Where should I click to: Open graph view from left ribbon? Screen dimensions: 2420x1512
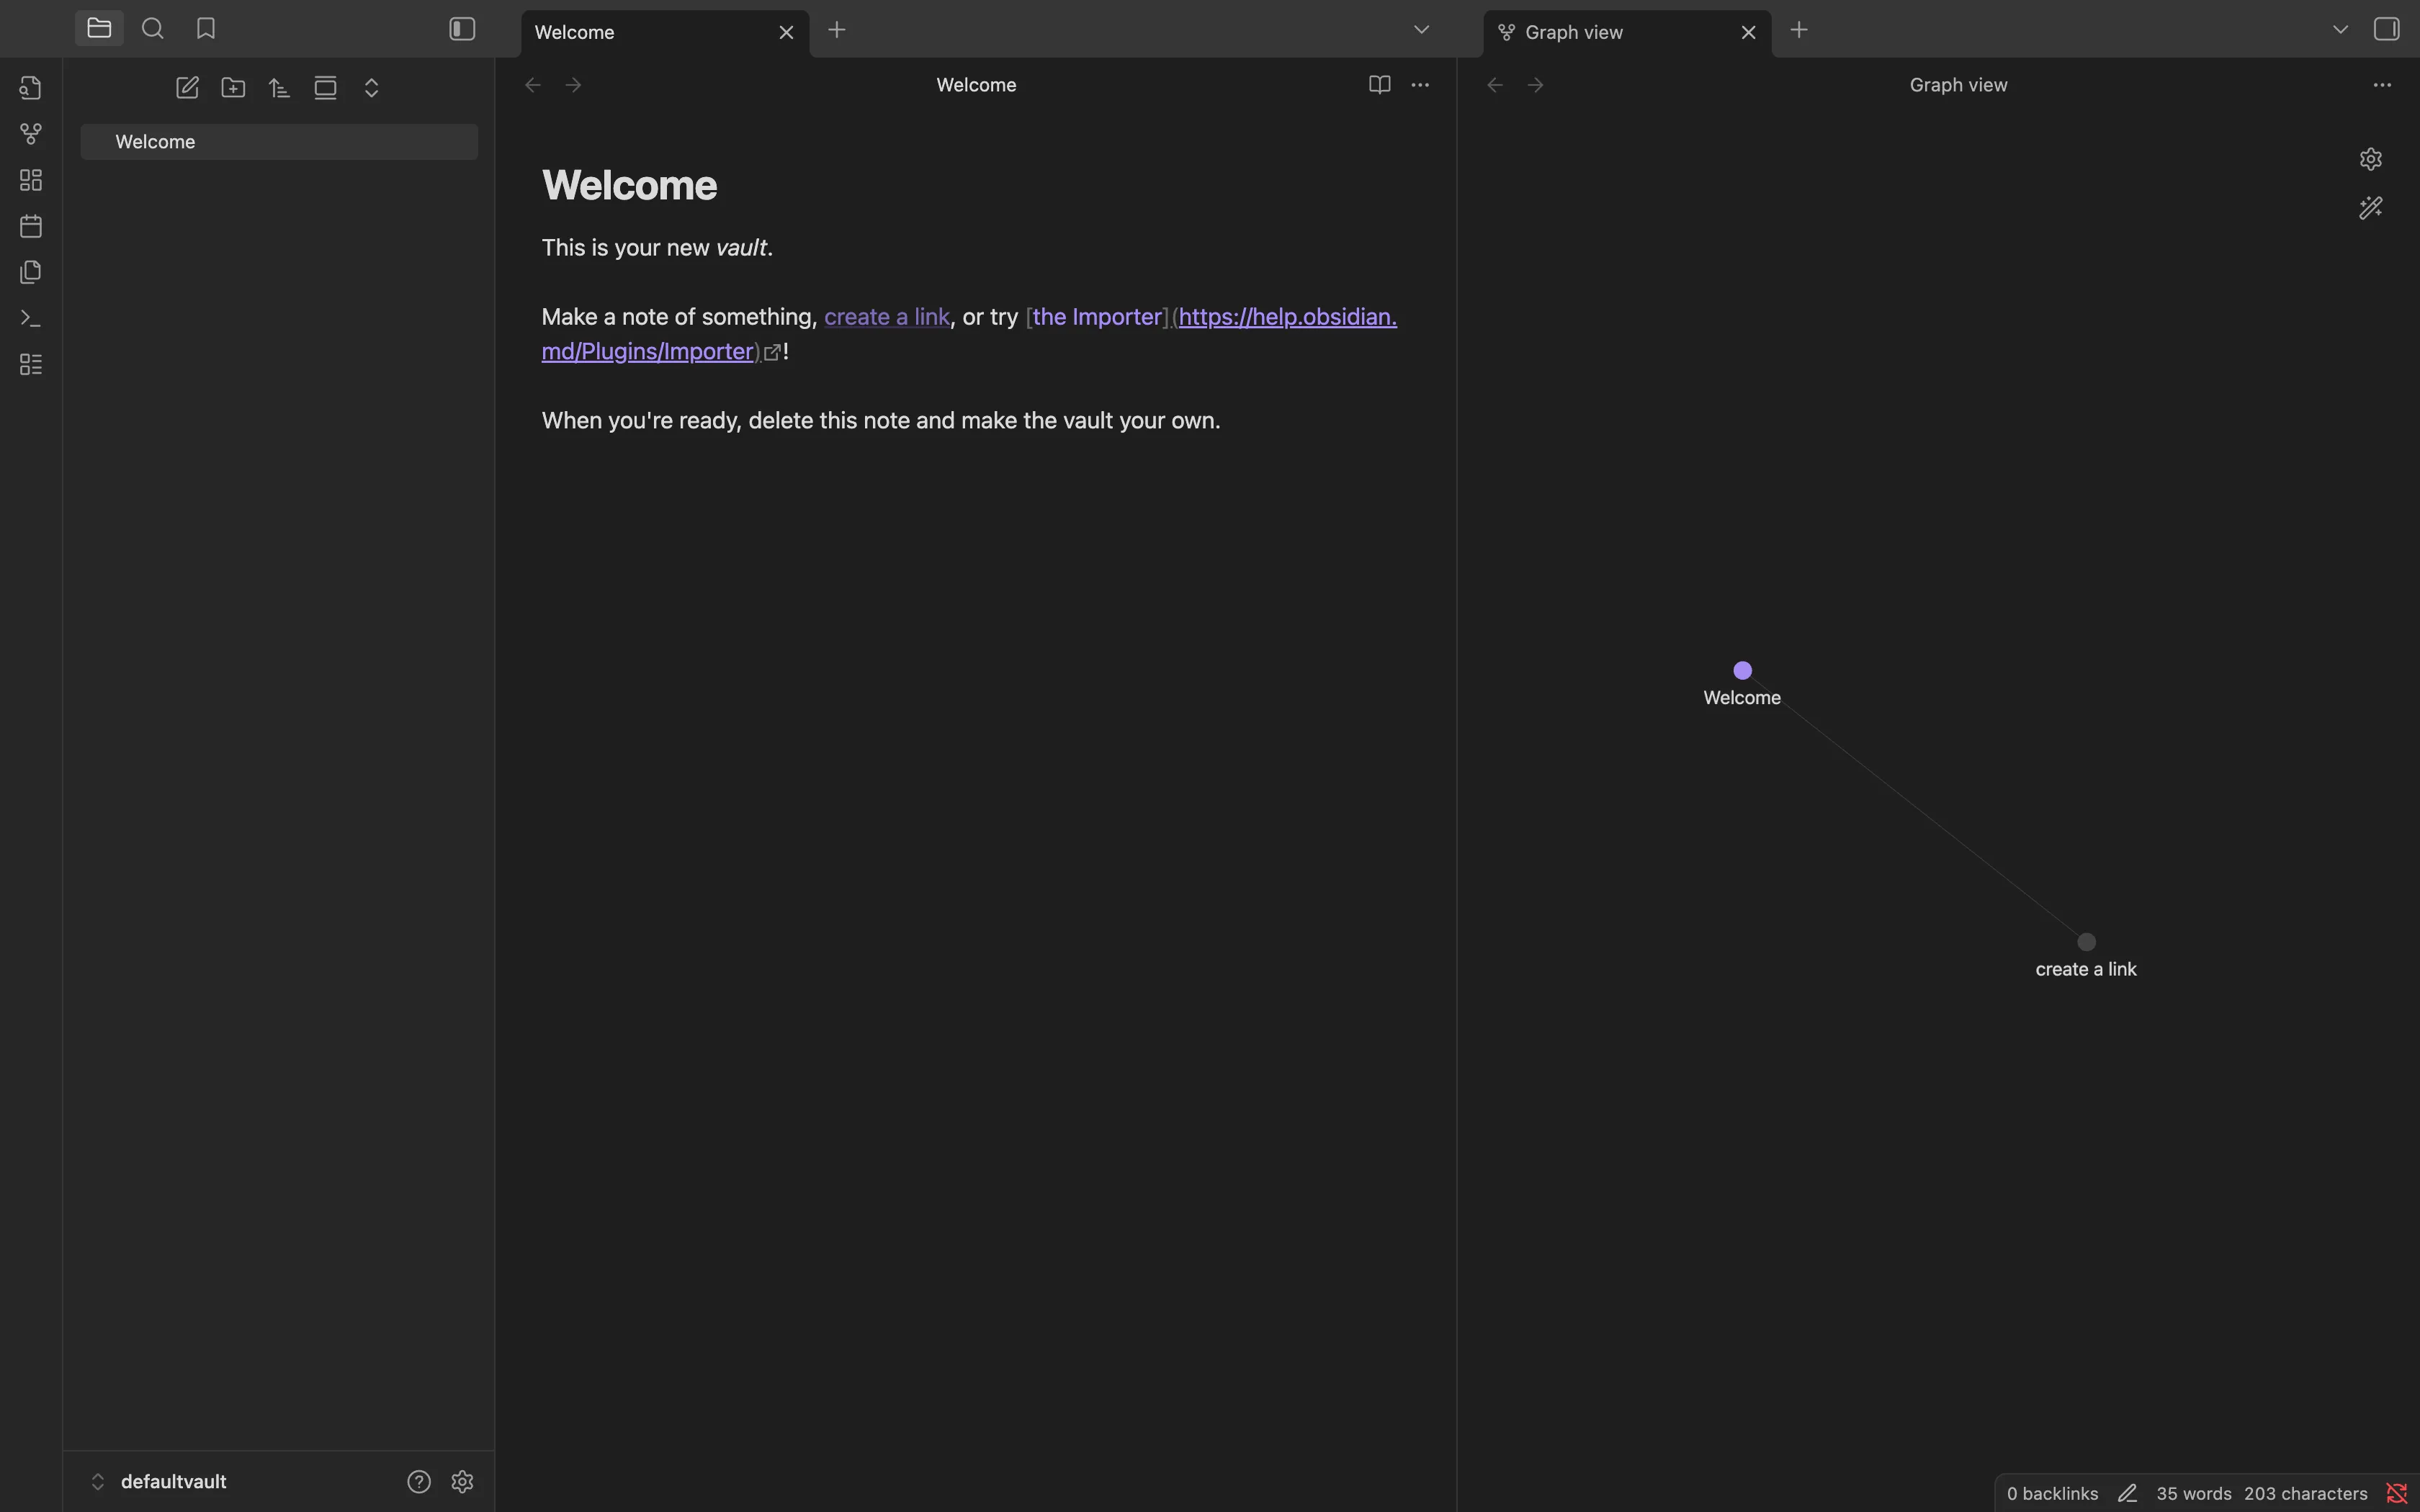pos(31,134)
